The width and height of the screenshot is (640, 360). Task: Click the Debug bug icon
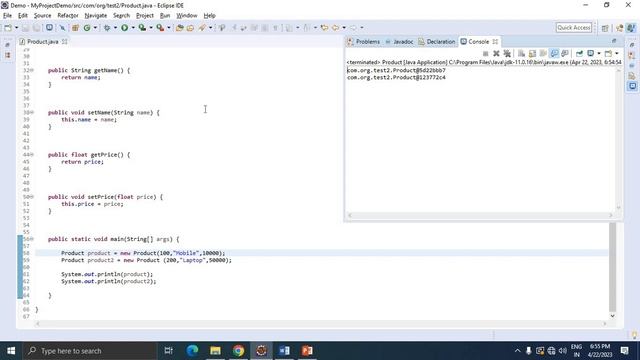click(107, 28)
